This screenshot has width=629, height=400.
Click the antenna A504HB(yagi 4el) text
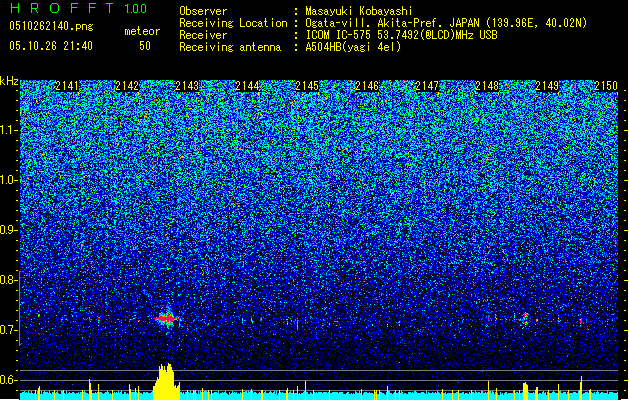(353, 47)
